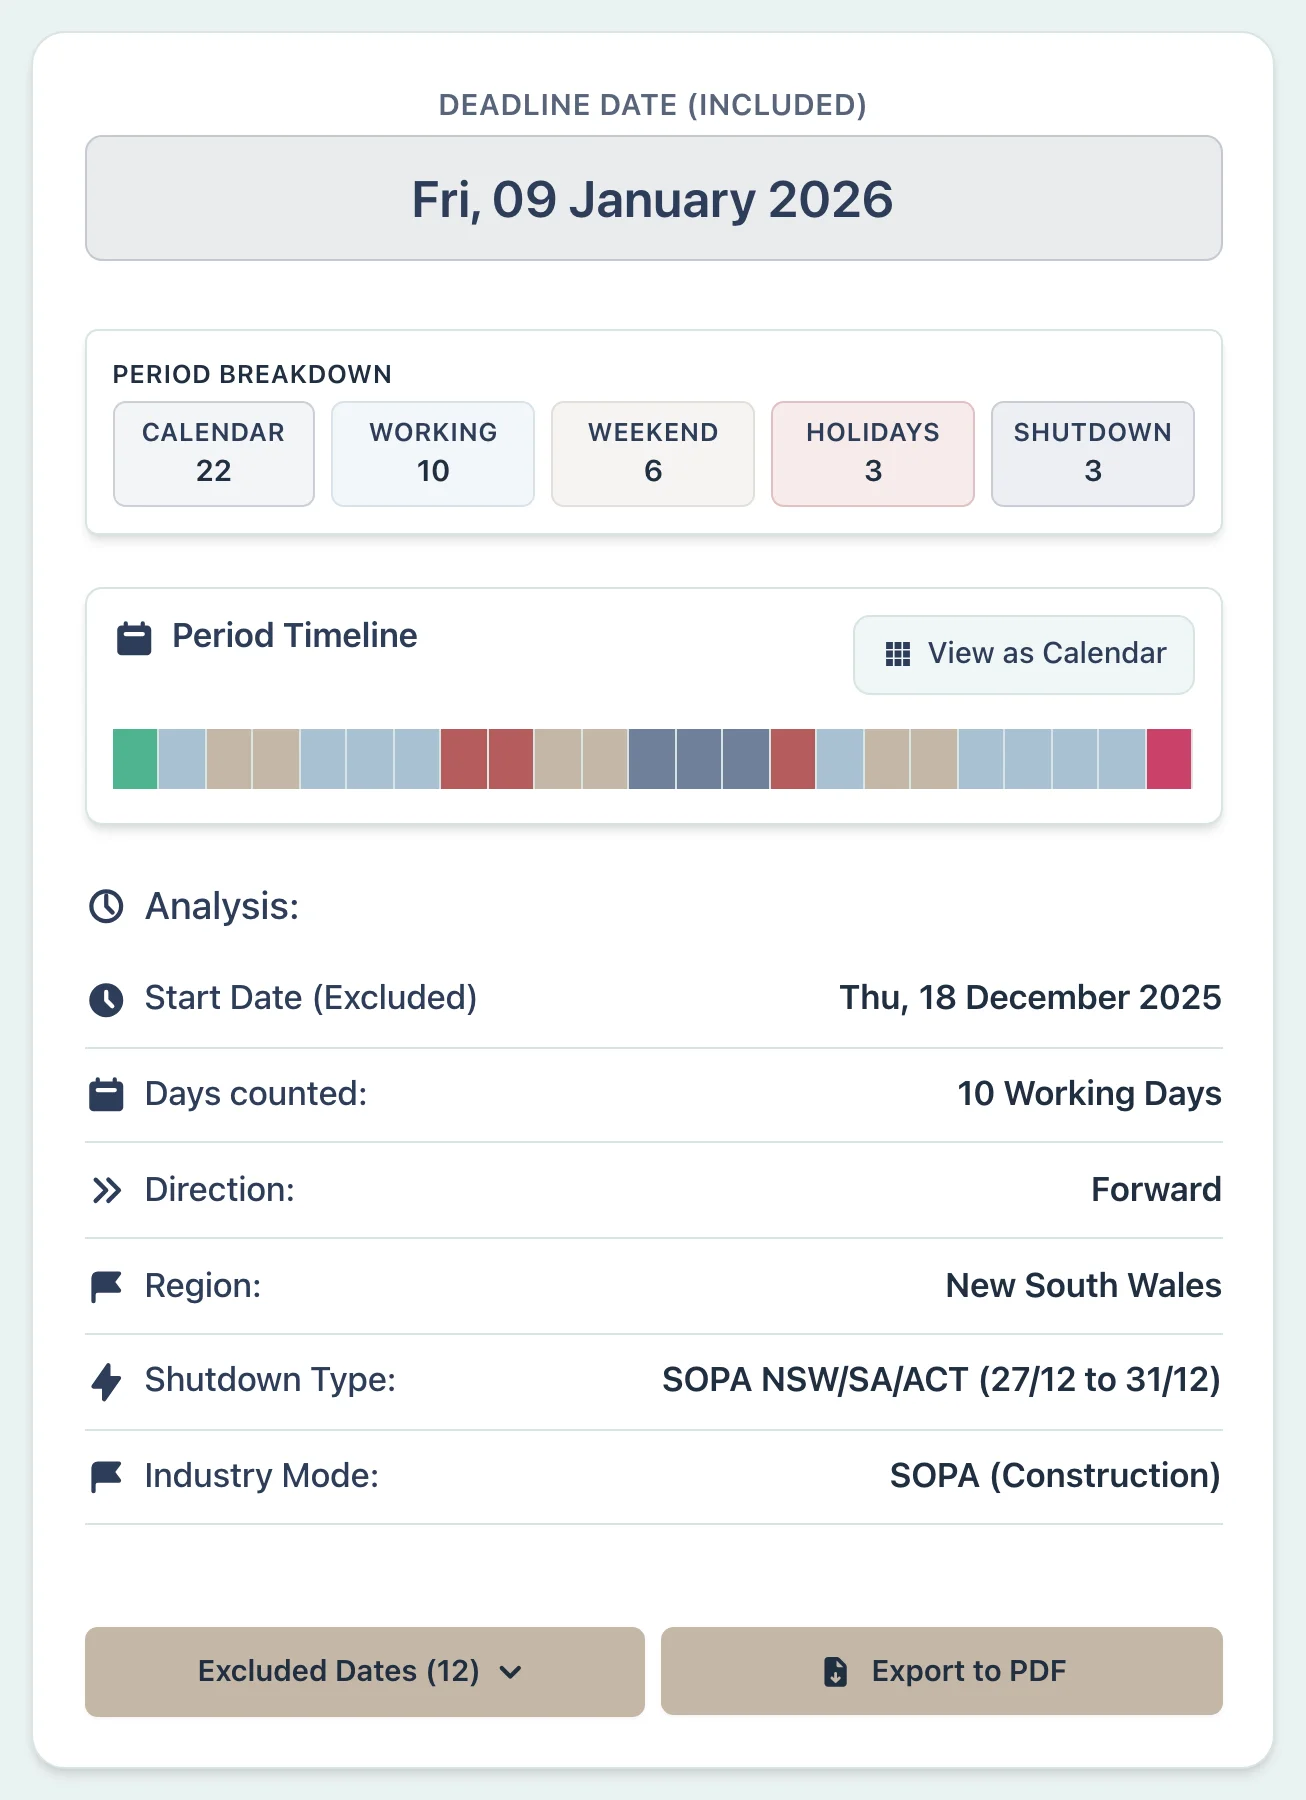
Task: Select the CALENDAR 22 breakdown tab
Action: tap(213, 453)
